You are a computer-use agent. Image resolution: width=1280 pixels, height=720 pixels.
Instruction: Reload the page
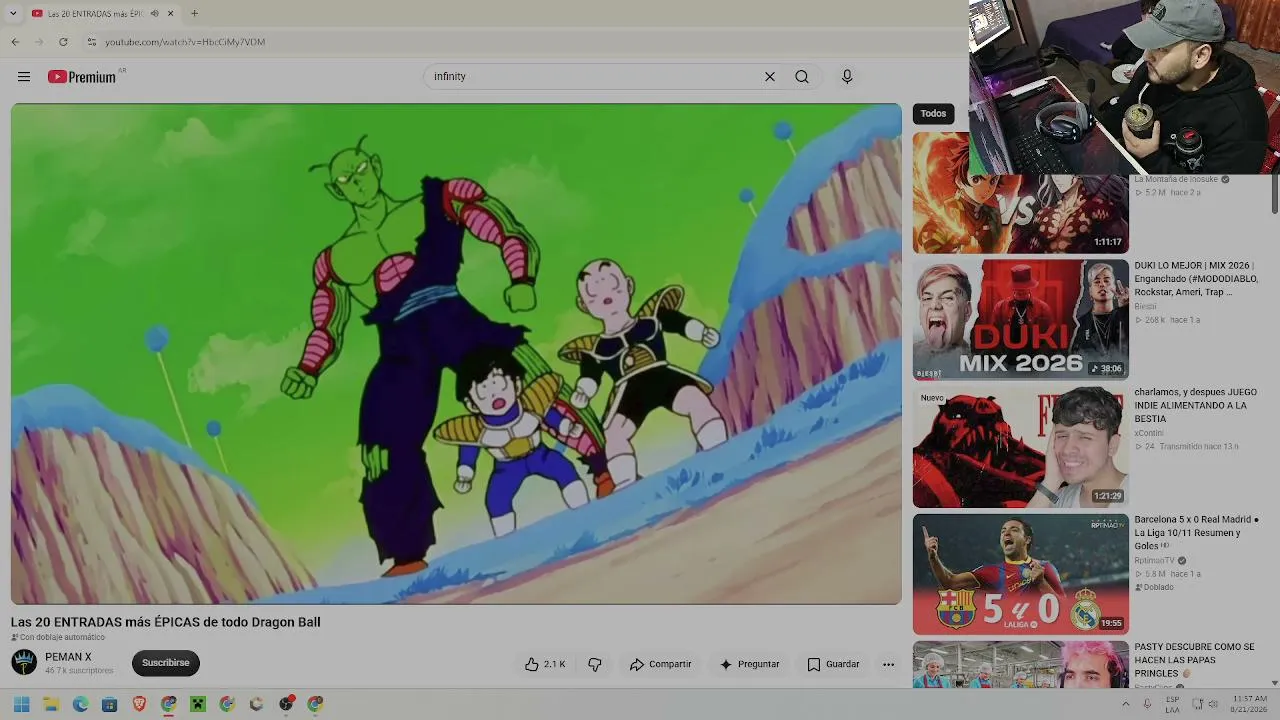[63, 42]
